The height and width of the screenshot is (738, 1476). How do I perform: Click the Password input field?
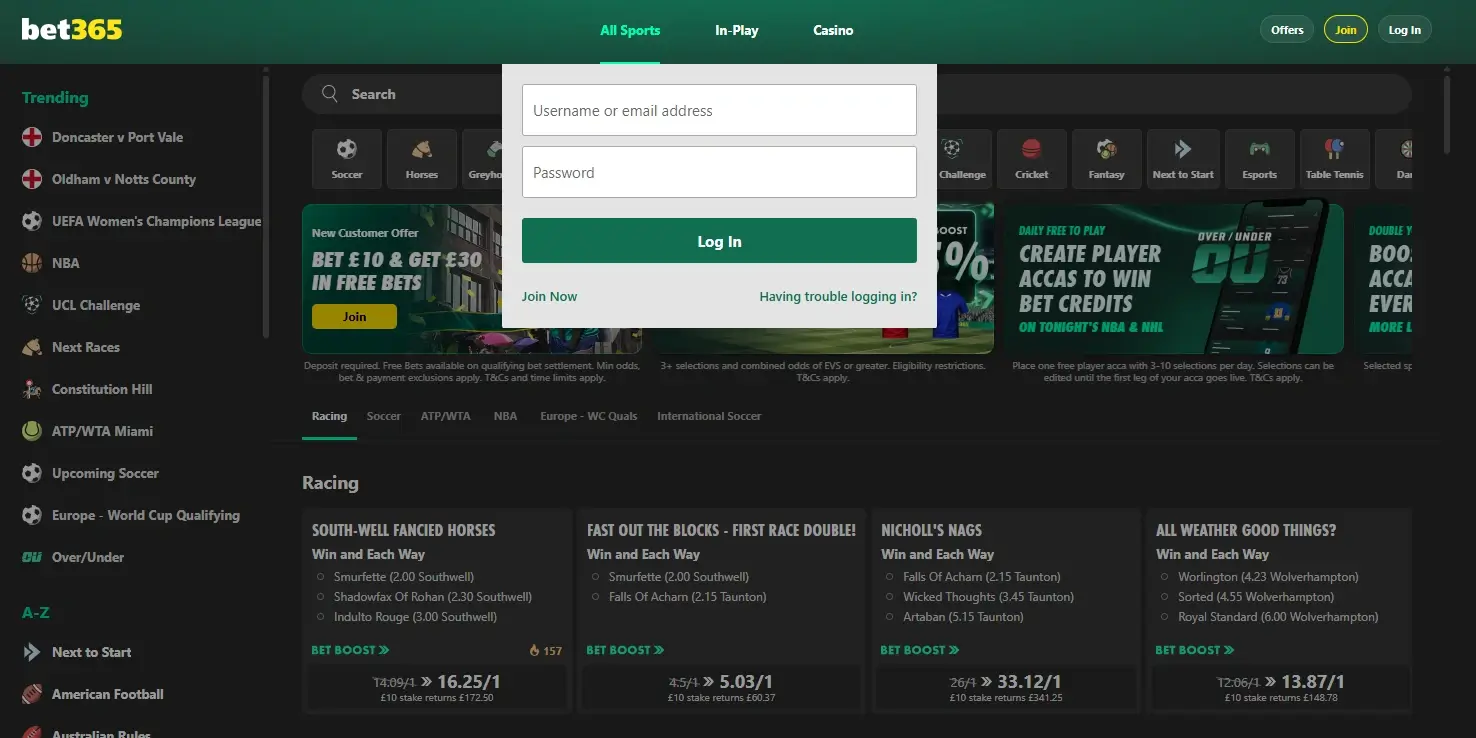click(x=719, y=172)
